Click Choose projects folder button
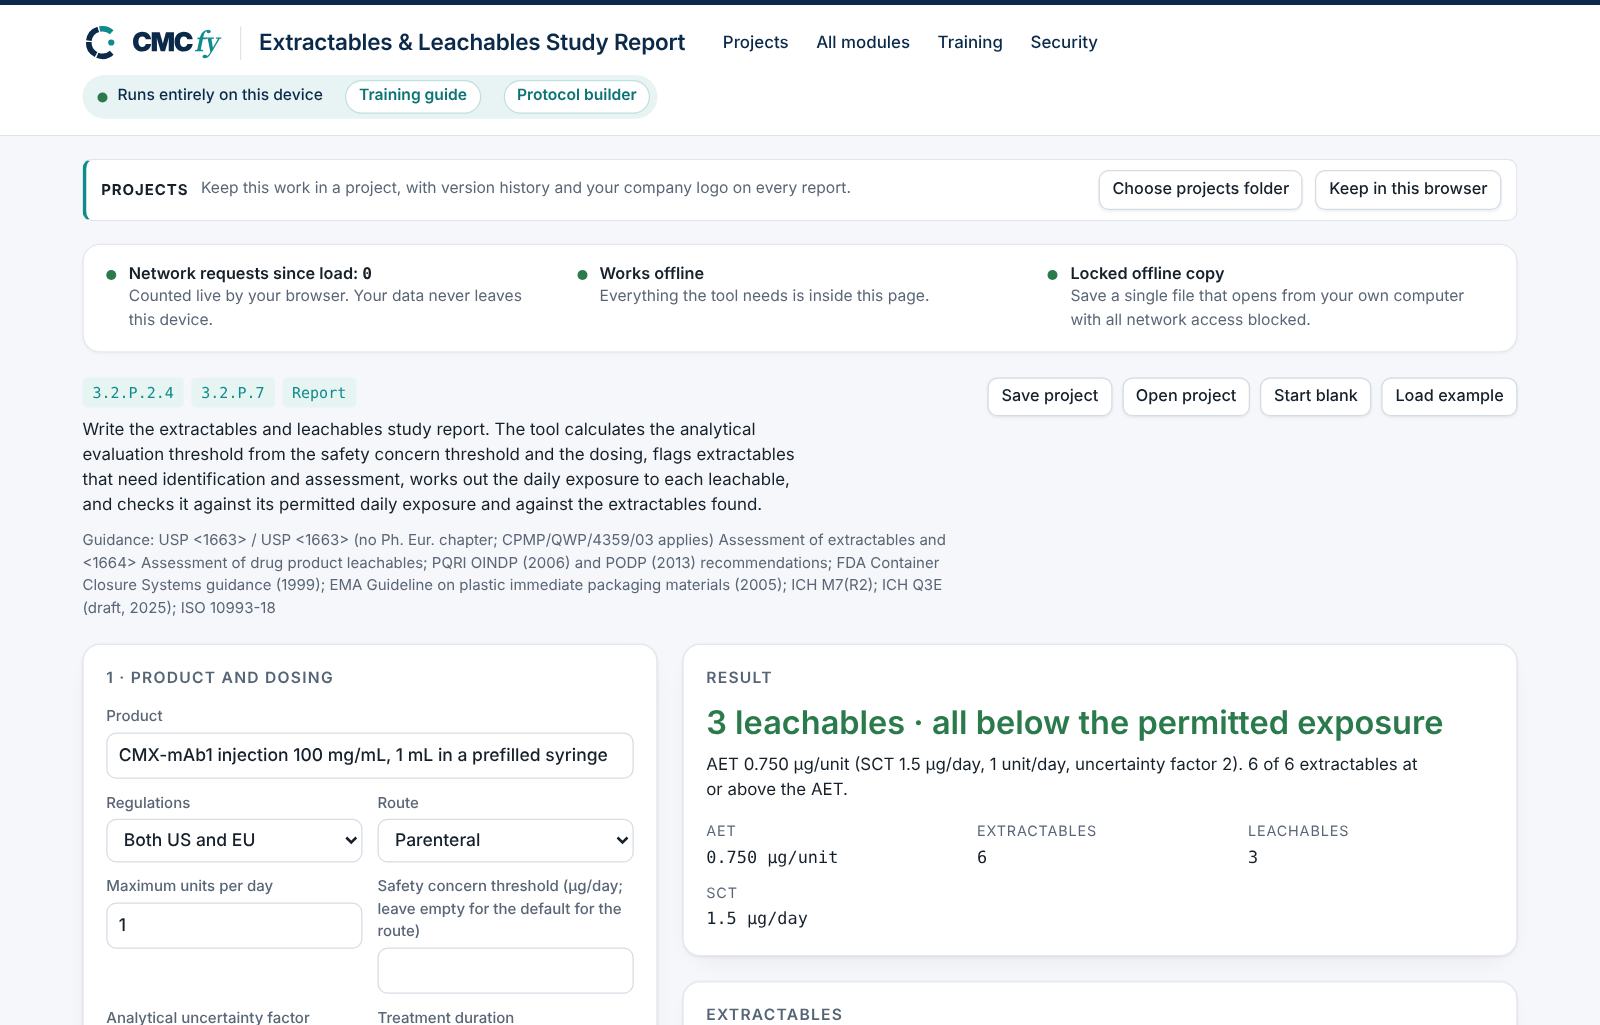The width and height of the screenshot is (1600, 1025). [1200, 189]
